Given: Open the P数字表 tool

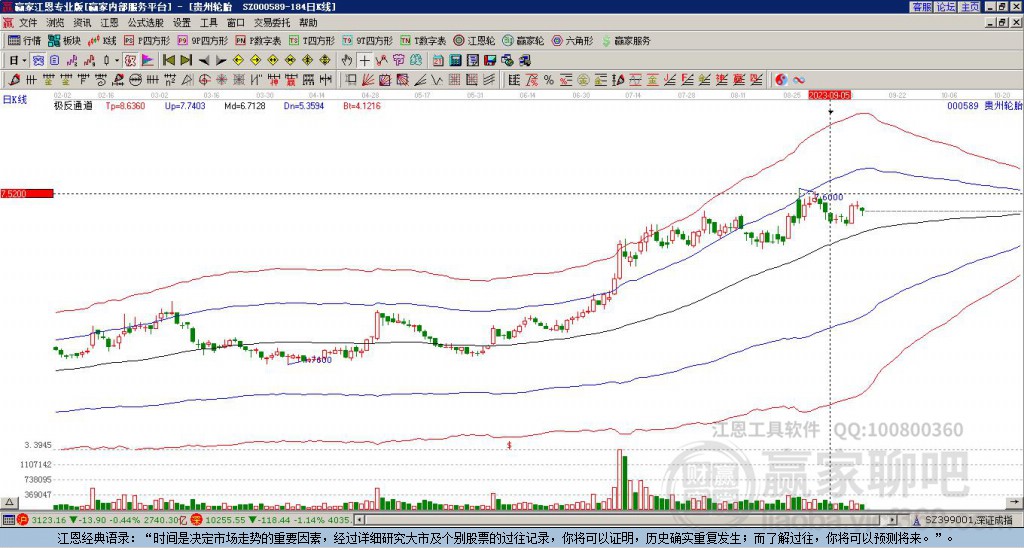Looking at the screenshot, I should [x=259, y=40].
